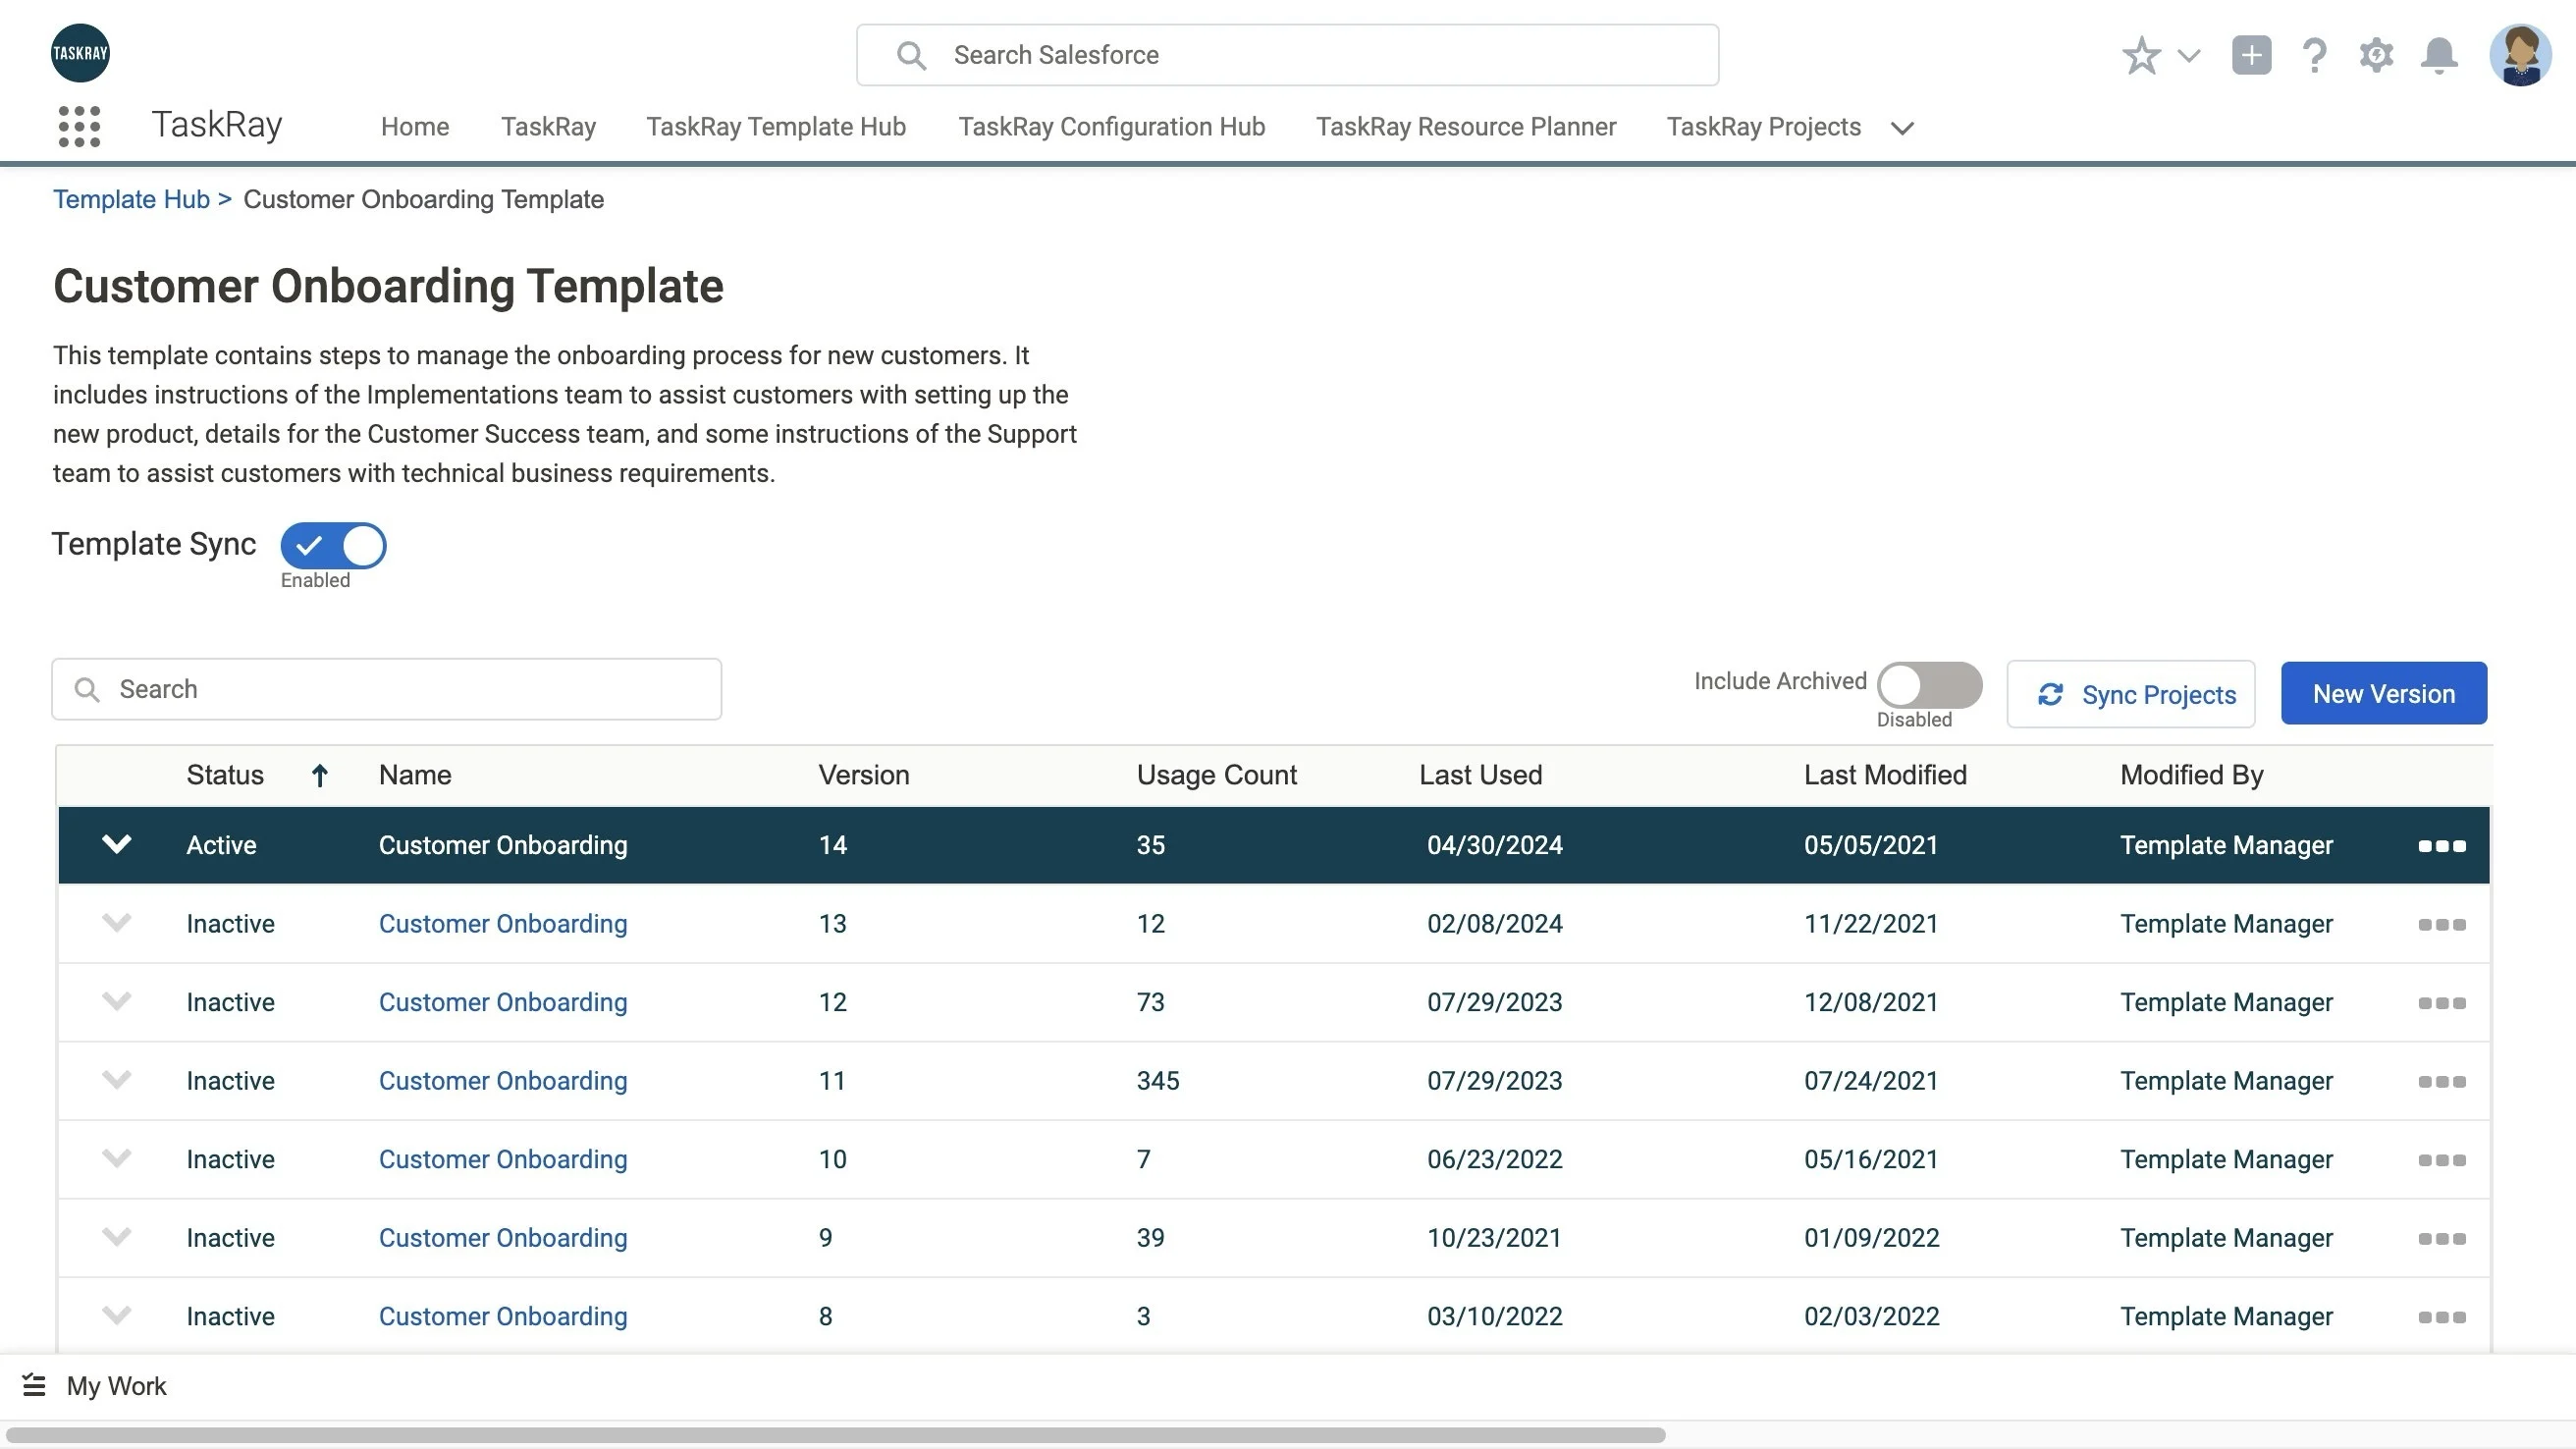Open the App Launcher dots grid
Viewport: 2576px width, 1449px height.
pyautogui.click(x=79, y=127)
